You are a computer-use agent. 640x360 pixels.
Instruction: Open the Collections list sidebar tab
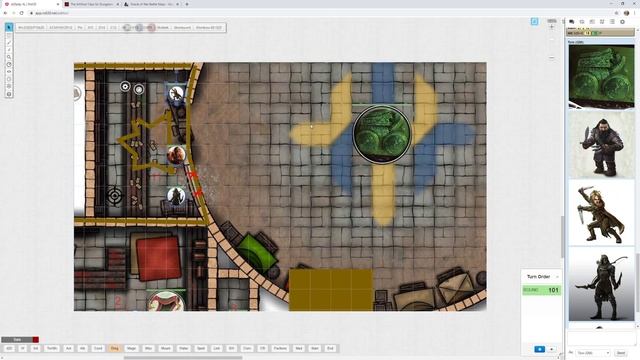click(x=612, y=22)
